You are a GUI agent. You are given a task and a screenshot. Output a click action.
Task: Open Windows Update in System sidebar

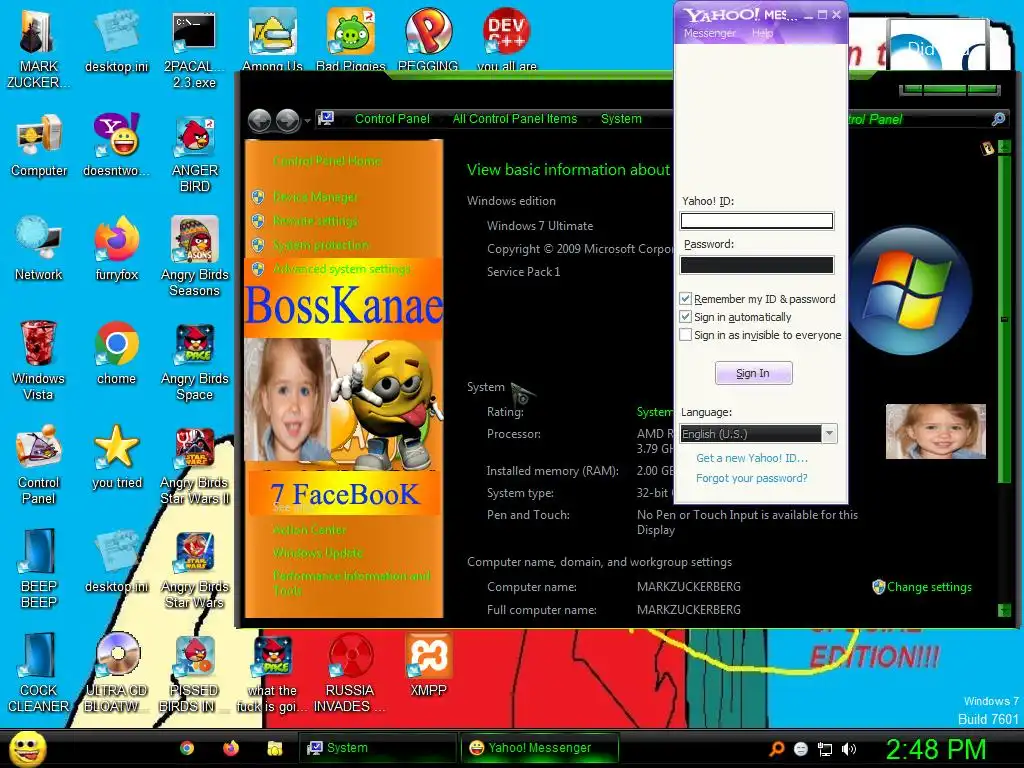(x=318, y=552)
